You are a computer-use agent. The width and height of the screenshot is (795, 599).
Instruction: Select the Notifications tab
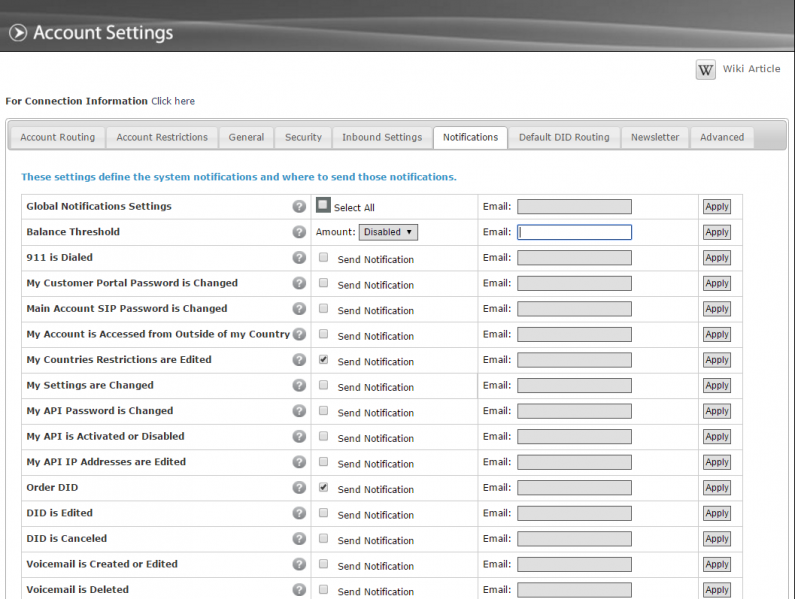tap(471, 137)
